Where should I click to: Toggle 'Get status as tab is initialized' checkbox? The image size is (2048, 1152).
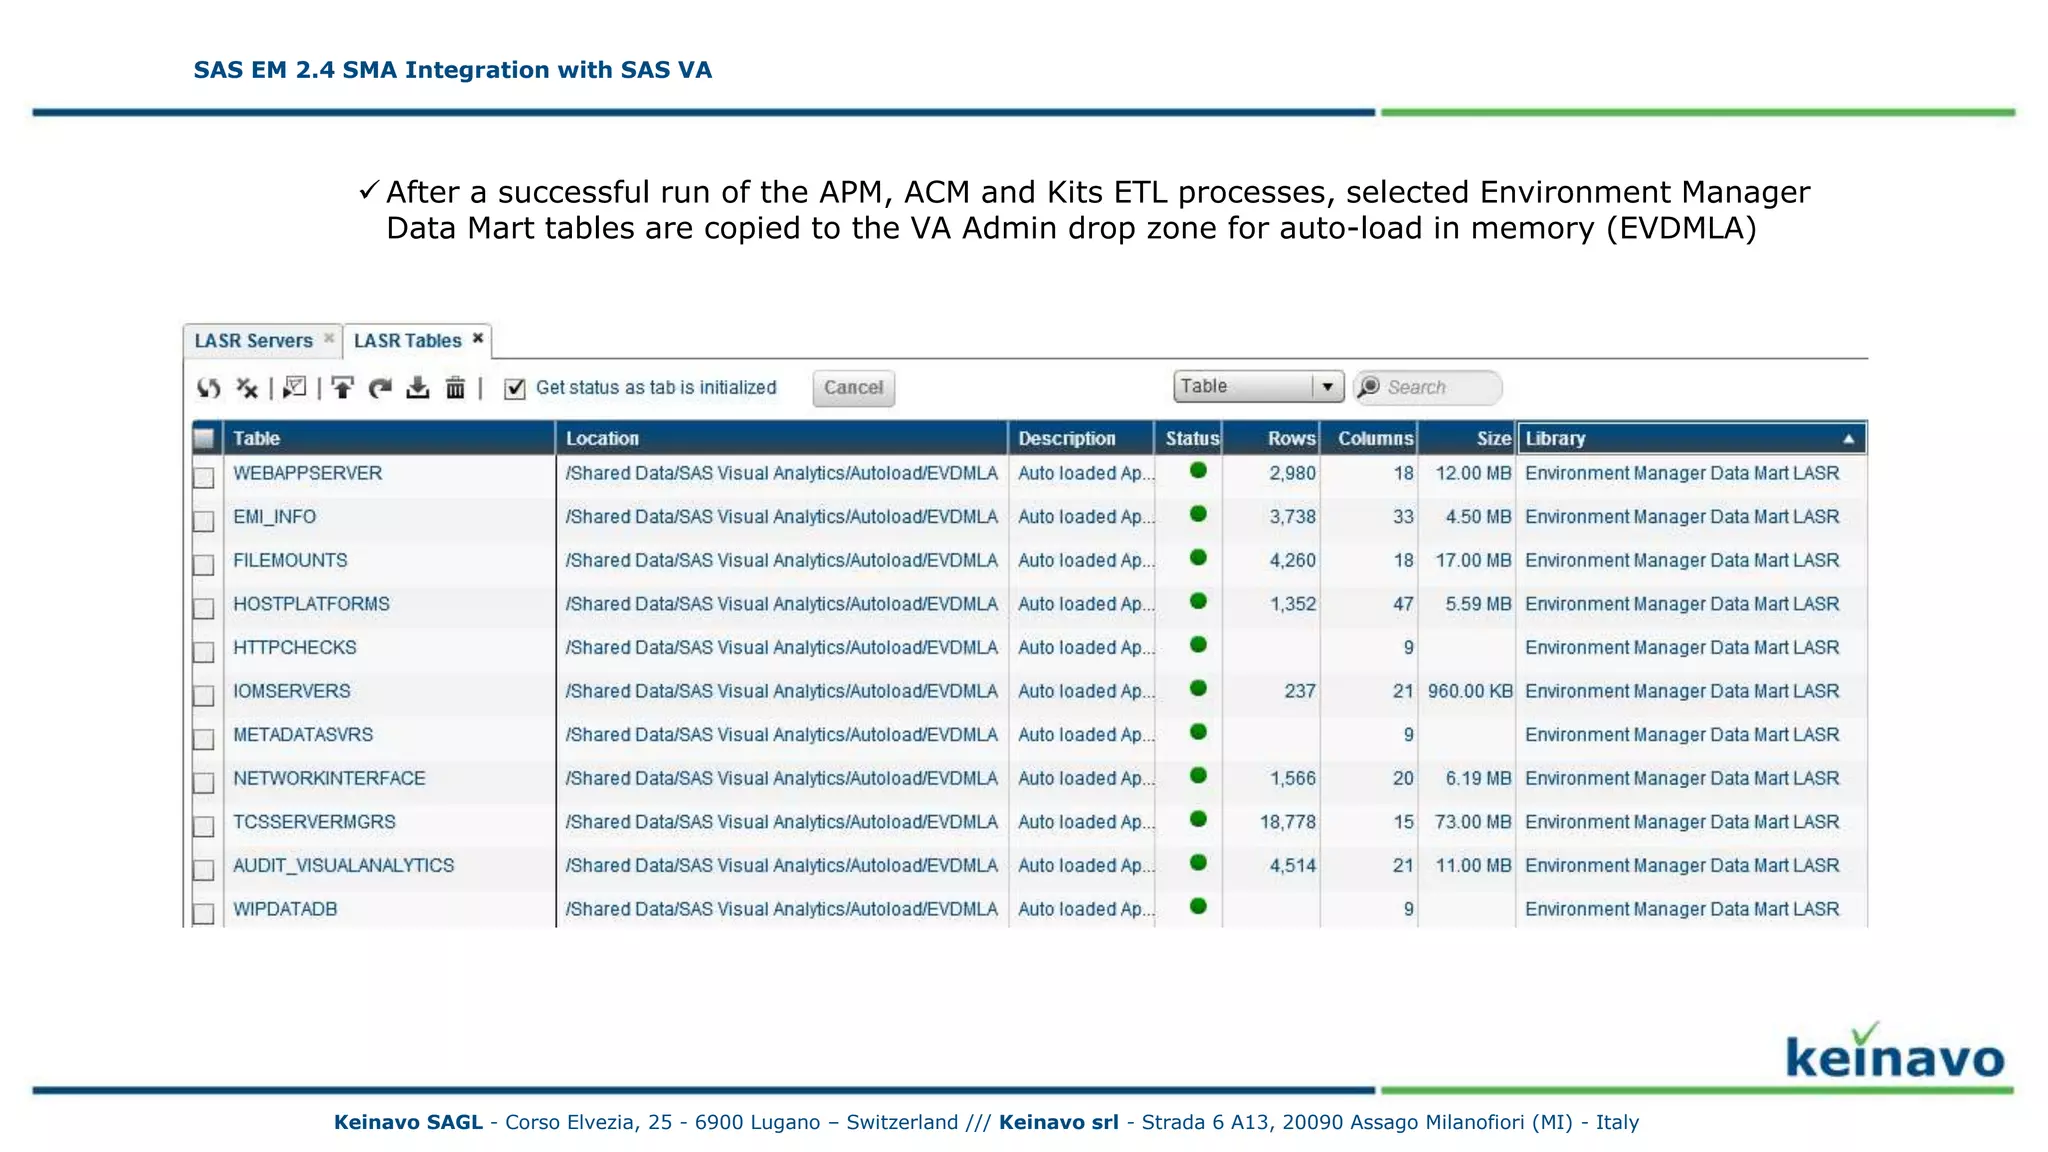515,388
